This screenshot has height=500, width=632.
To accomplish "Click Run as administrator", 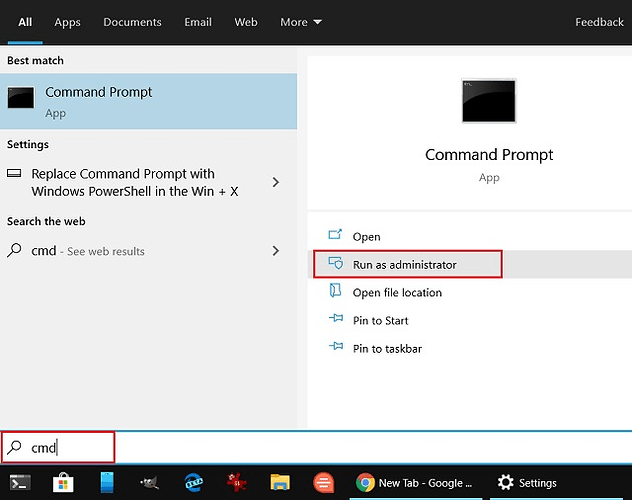I will (404, 265).
